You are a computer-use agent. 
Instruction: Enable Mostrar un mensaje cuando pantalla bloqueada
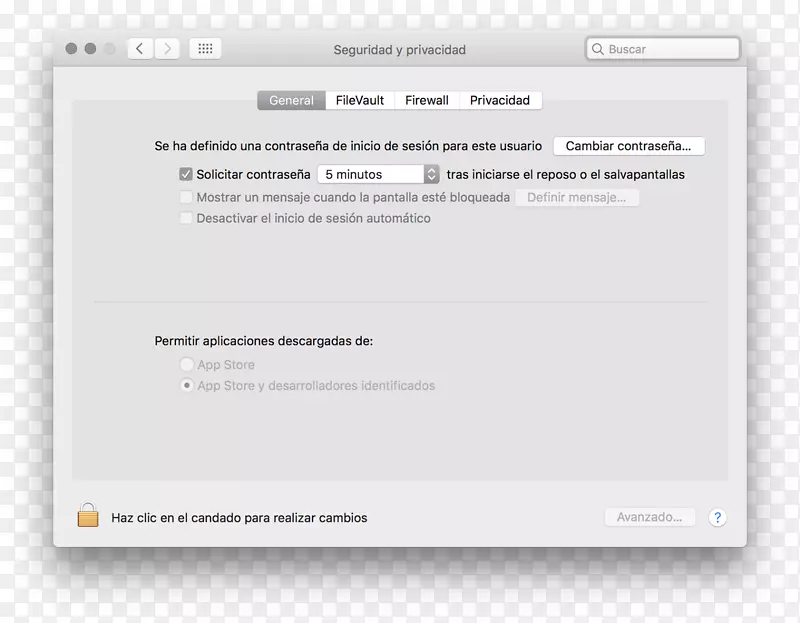pyautogui.click(x=185, y=197)
